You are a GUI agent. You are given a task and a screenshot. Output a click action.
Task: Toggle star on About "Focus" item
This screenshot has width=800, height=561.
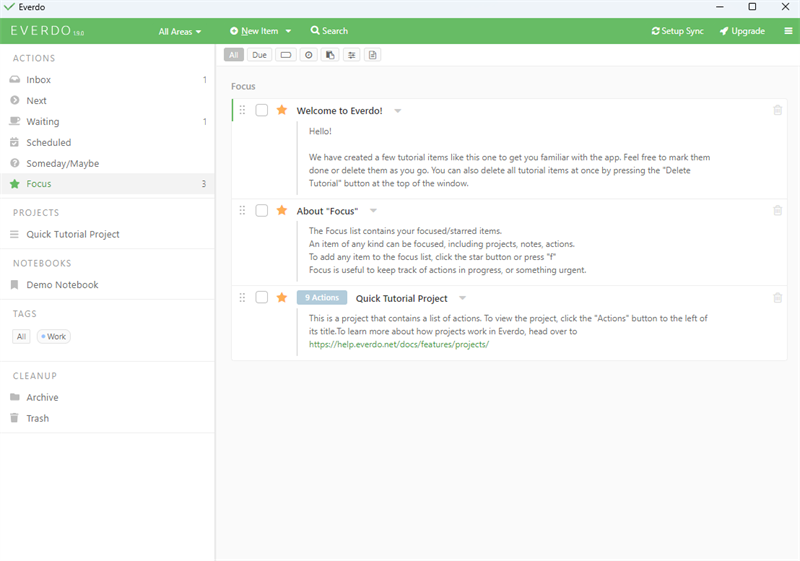click(x=282, y=211)
